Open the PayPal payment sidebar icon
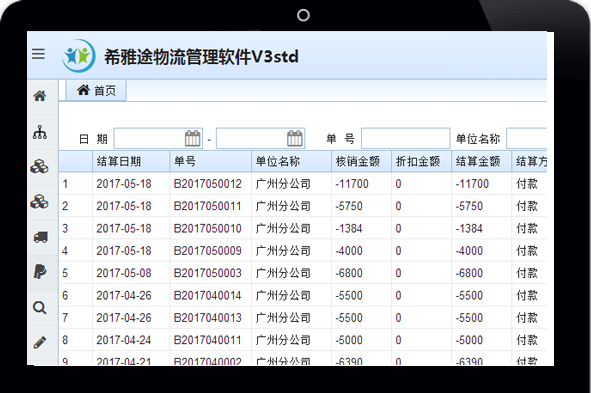591x393 pixels. click(x=40, y=272)
